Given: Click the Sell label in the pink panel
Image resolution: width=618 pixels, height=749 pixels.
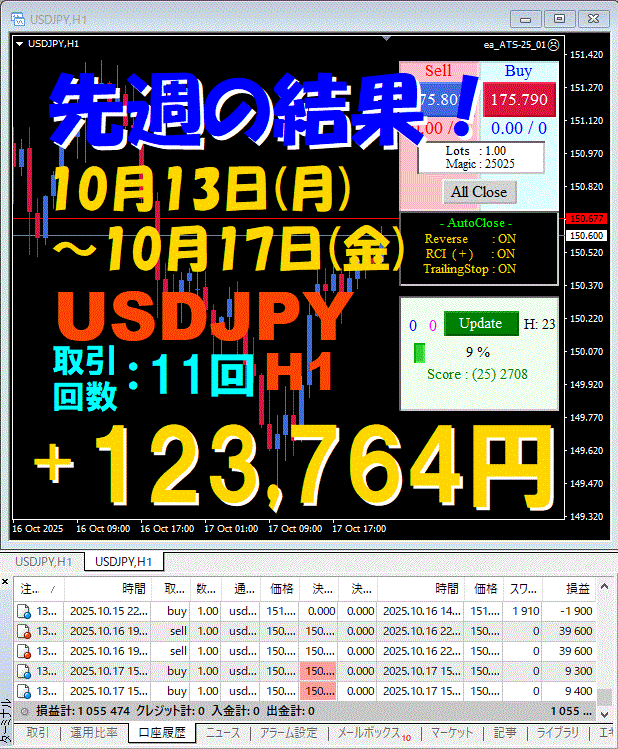Looking at the screenshot, I should pos(438,71).
